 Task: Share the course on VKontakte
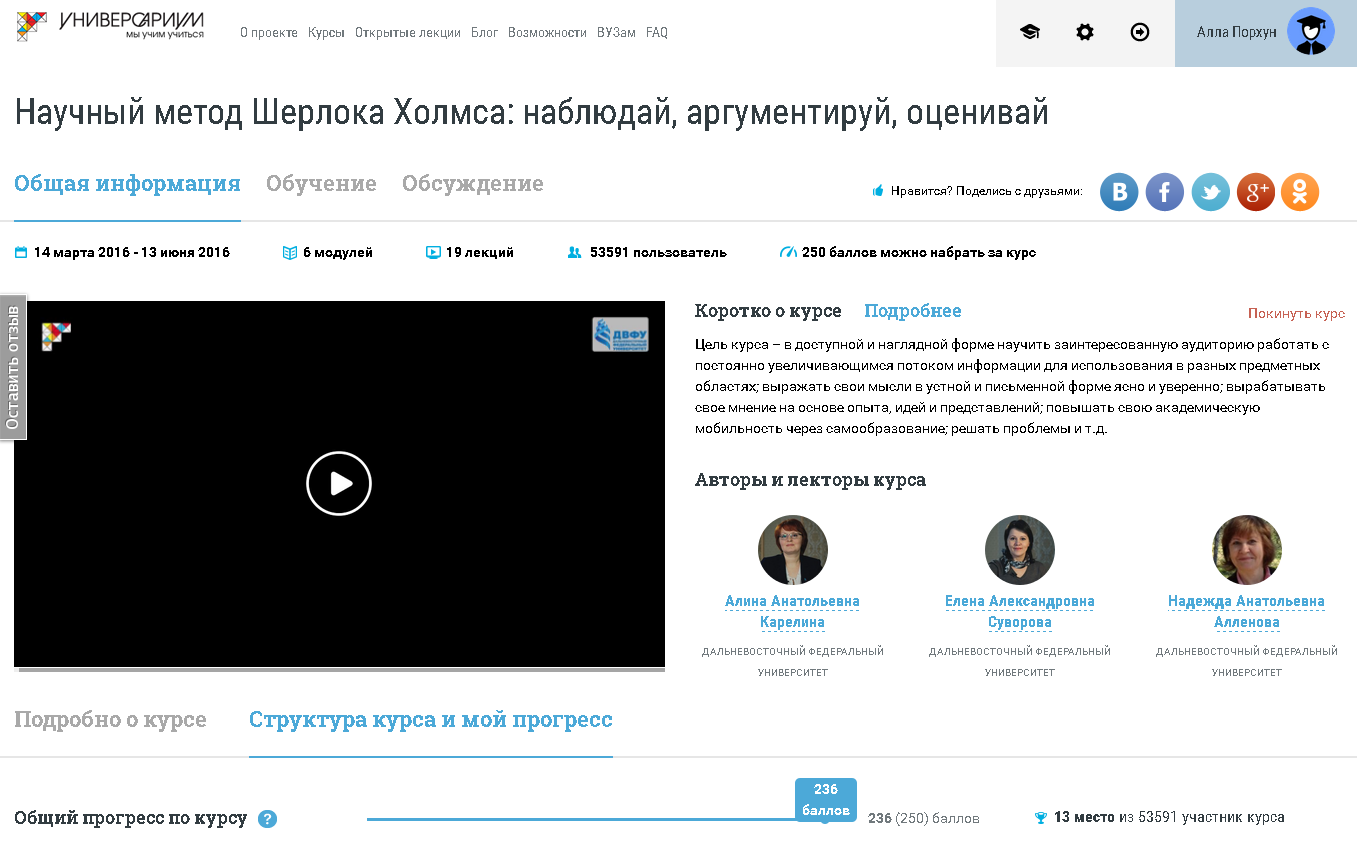(1119, 192)
